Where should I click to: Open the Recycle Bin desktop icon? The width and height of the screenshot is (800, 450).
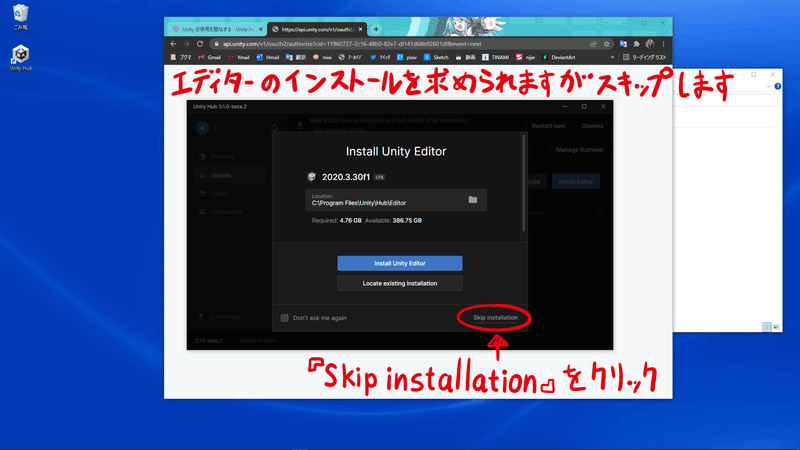click(20, 17)
